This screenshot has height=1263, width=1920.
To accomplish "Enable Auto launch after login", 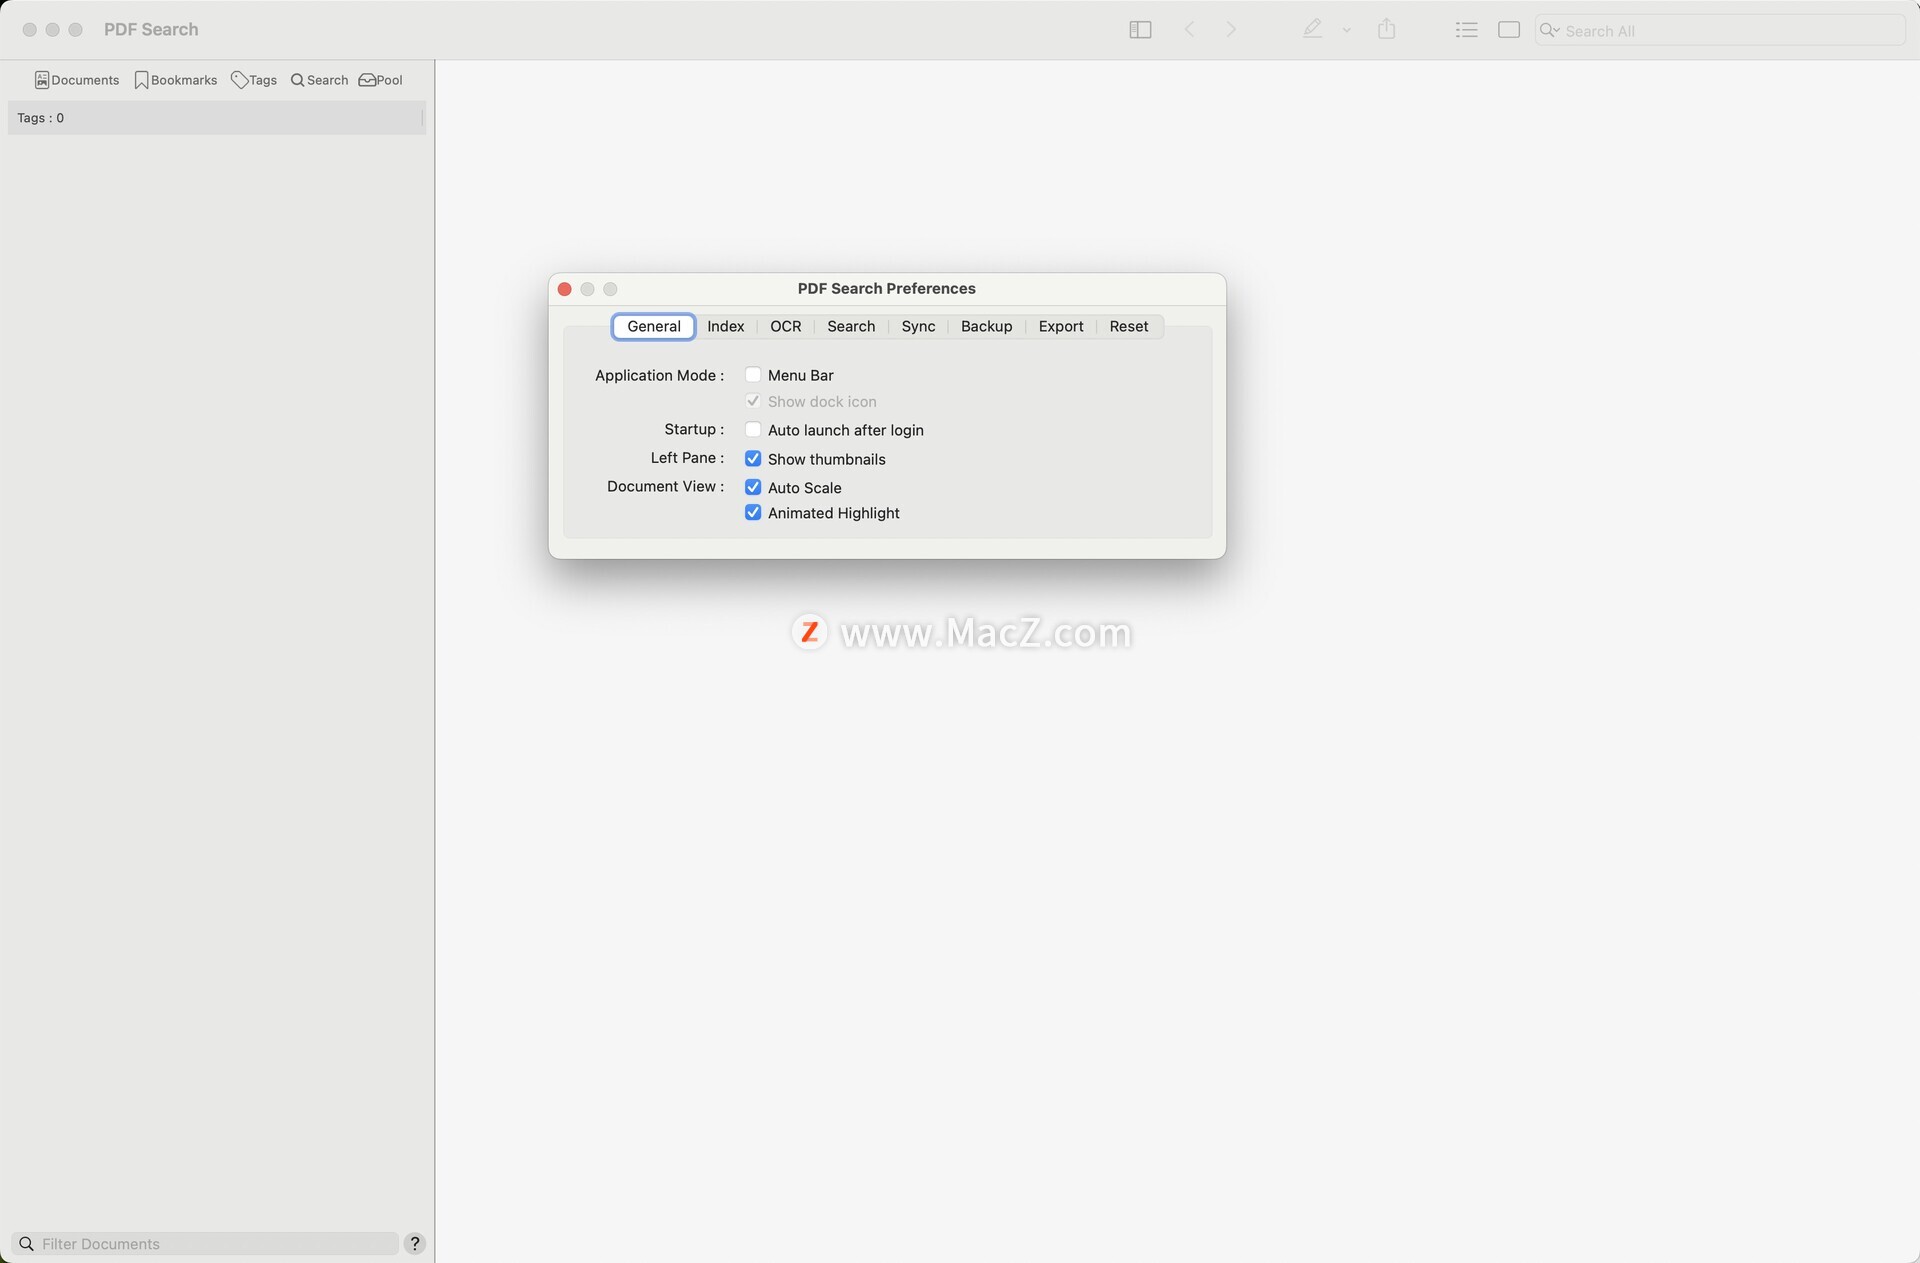I will (x=753, y=430).
